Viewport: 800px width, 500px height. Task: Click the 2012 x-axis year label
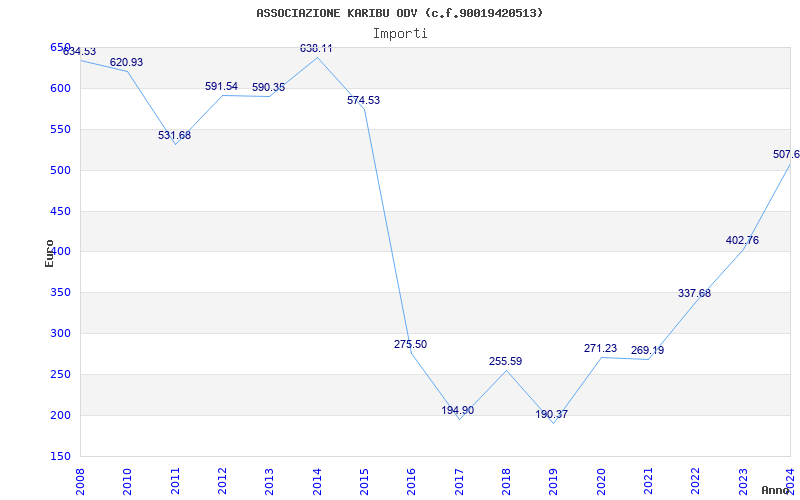point(222,482)
